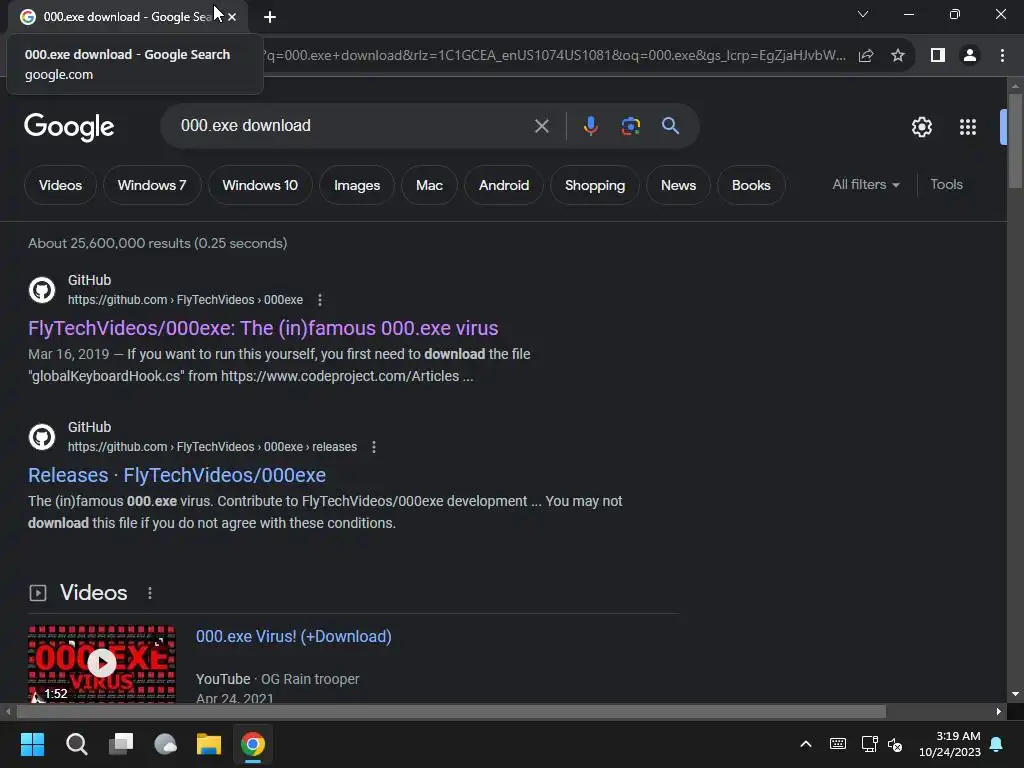Open Windows taskbar search
The width and height of the screenshot is (1024, 768).
(x=76, y=744)
